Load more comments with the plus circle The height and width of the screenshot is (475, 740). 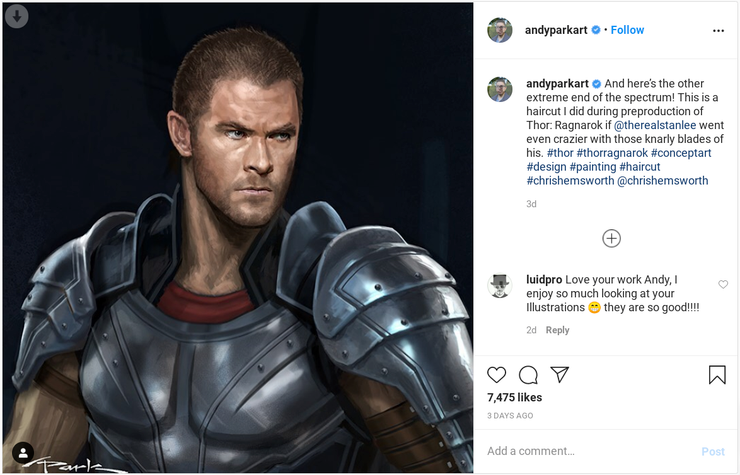[x=611, y=238]
